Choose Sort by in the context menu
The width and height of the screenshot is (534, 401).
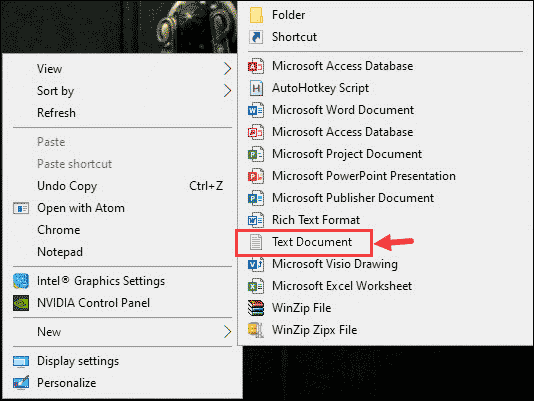point(56,91)
